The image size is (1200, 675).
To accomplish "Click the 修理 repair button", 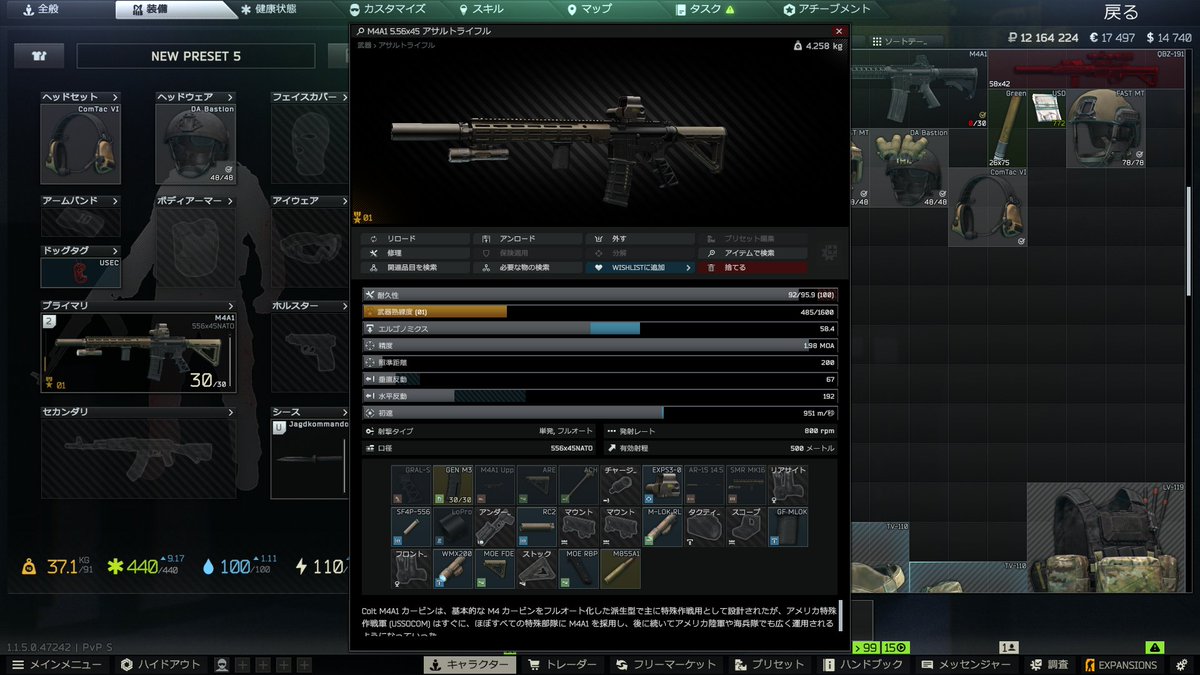I will (x=415, y=253).
